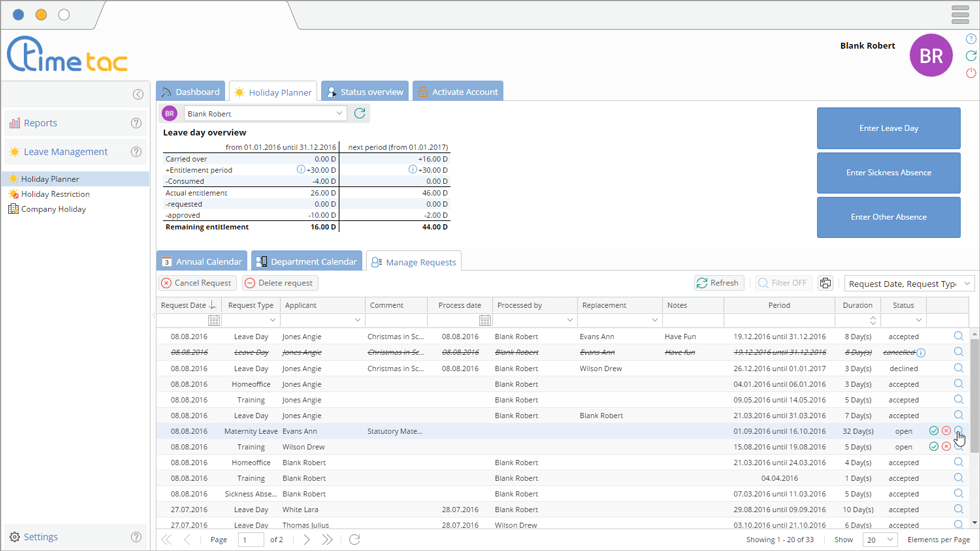Click the Enter Sickness Absence button

888,173
